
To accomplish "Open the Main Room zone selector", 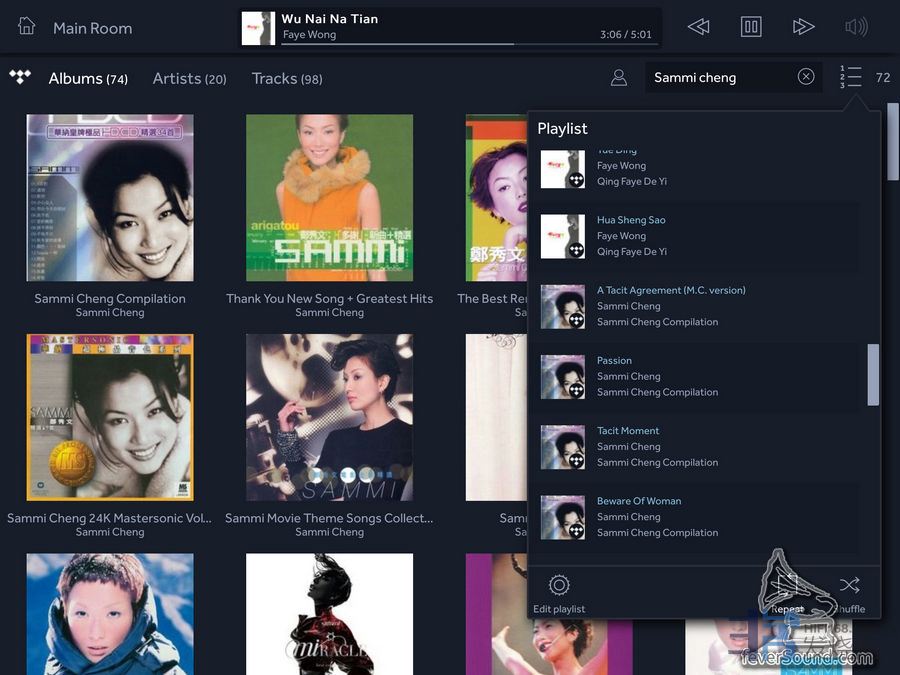I will (92, 28).
